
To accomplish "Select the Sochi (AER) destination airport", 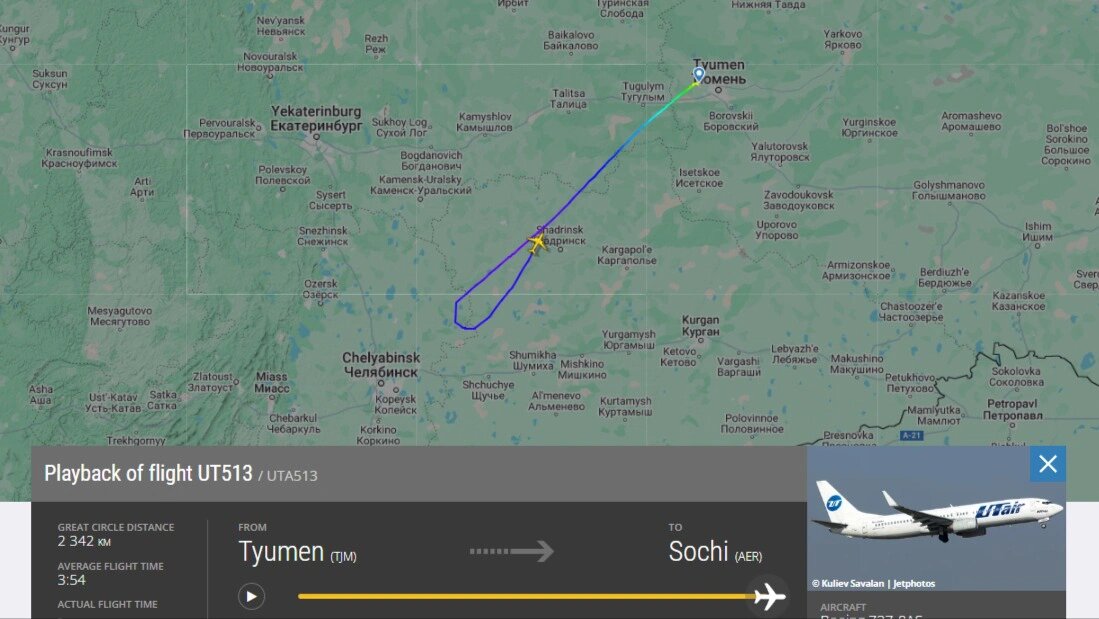I will (x=715, y=552).
